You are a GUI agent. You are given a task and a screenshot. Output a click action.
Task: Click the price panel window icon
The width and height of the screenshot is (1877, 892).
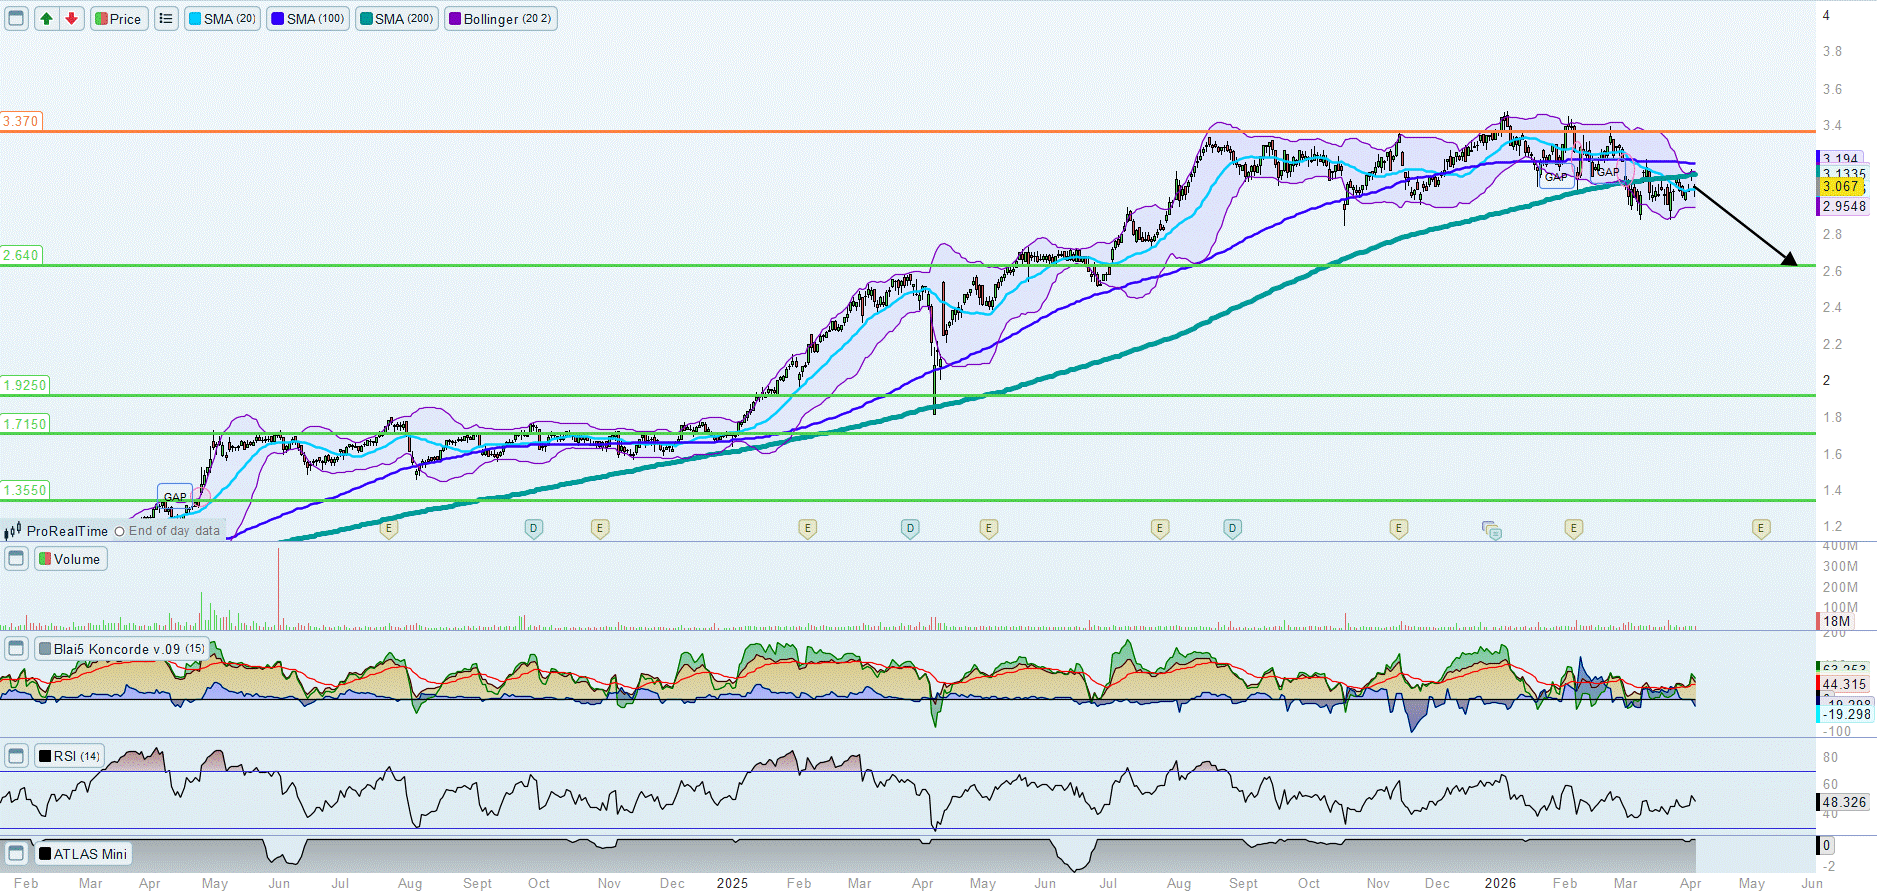click(x=16, y=19)
